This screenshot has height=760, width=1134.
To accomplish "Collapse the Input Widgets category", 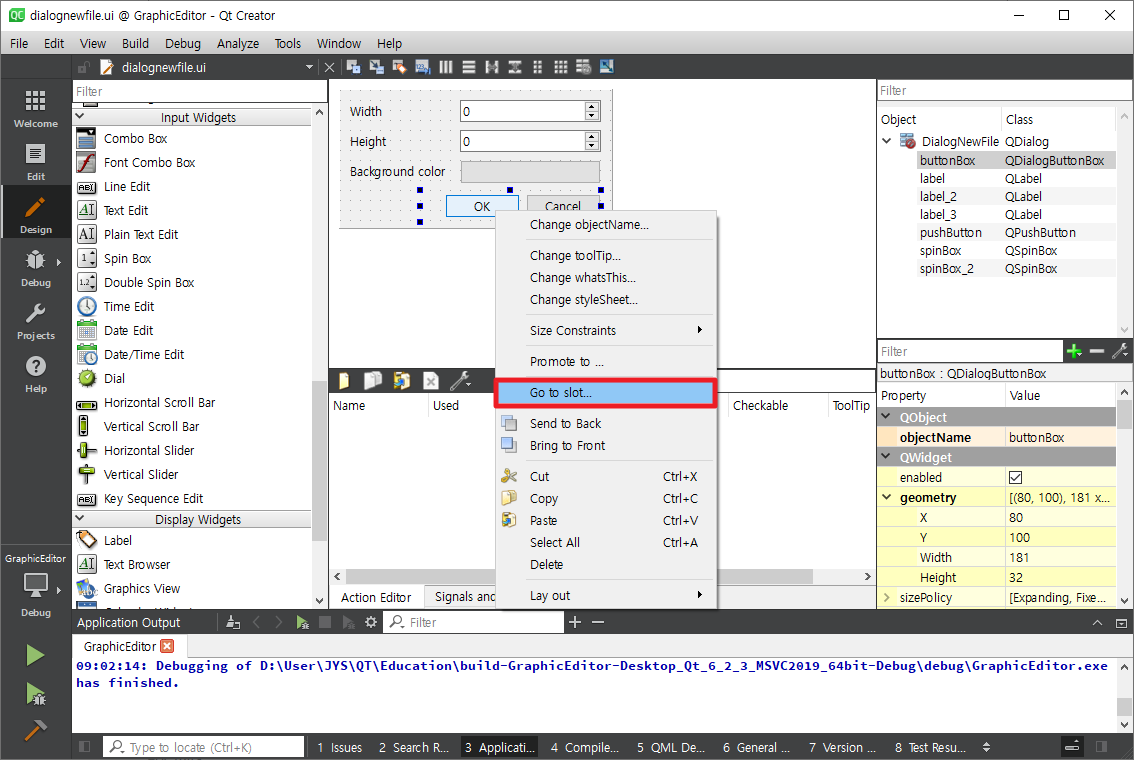I will (x=80, y=116).
